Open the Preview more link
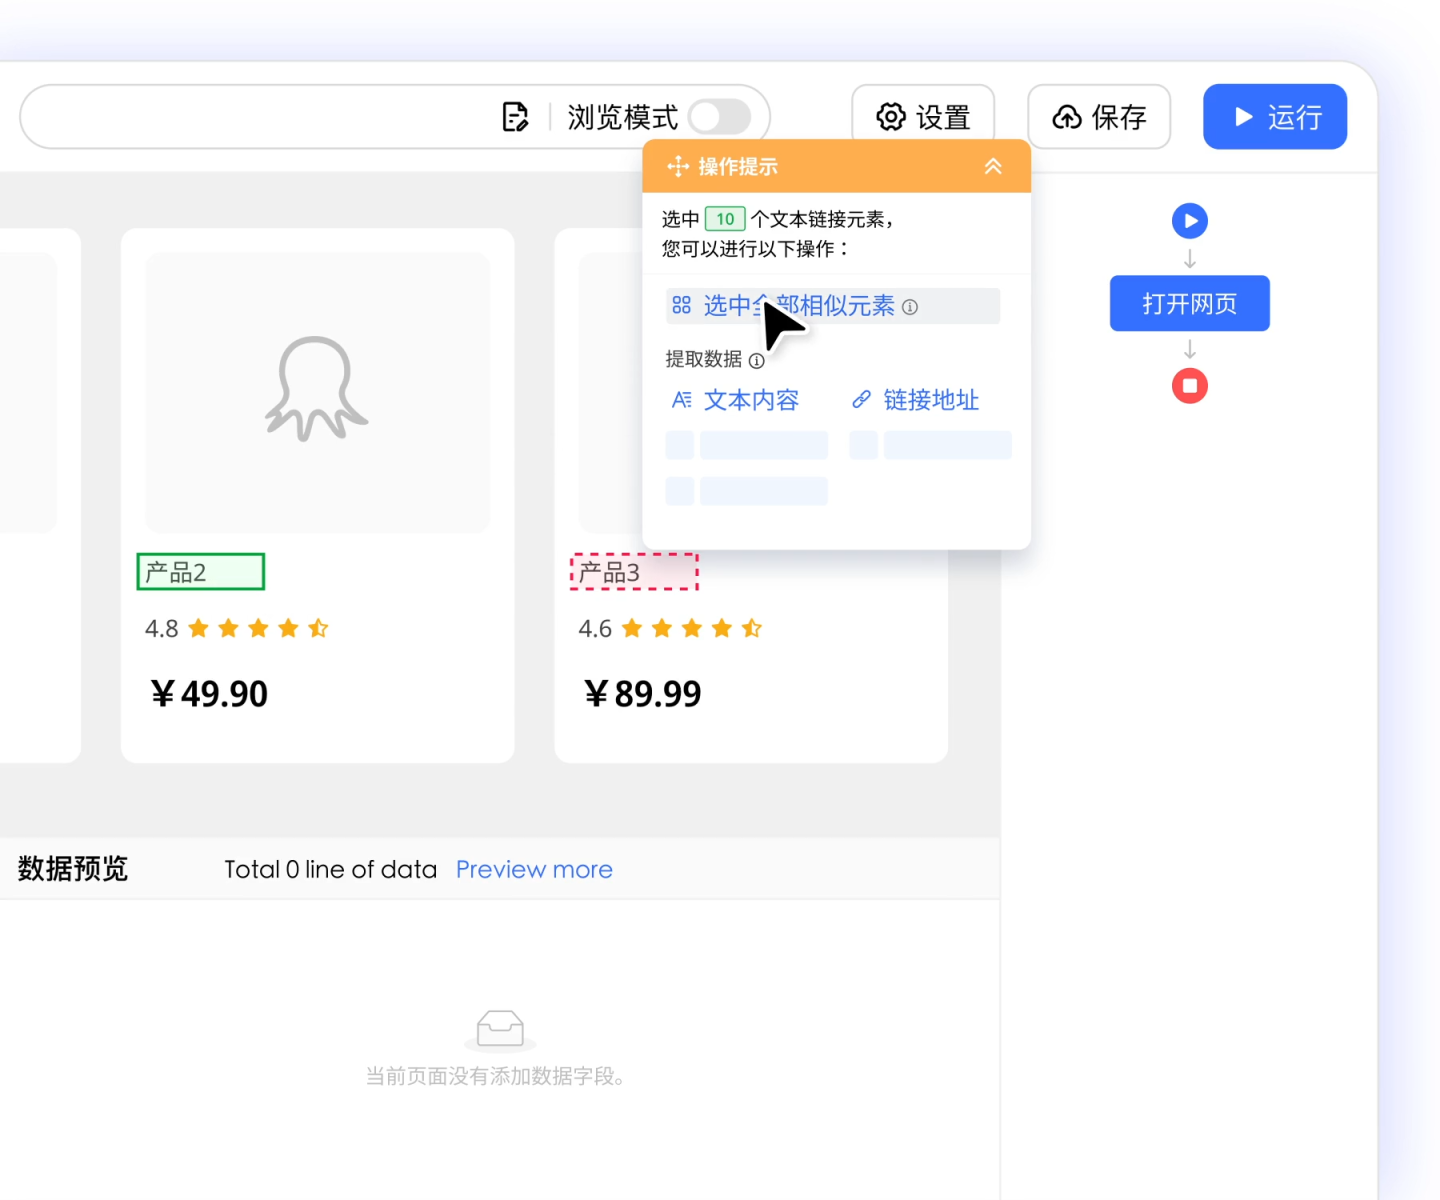 [534, 870]
